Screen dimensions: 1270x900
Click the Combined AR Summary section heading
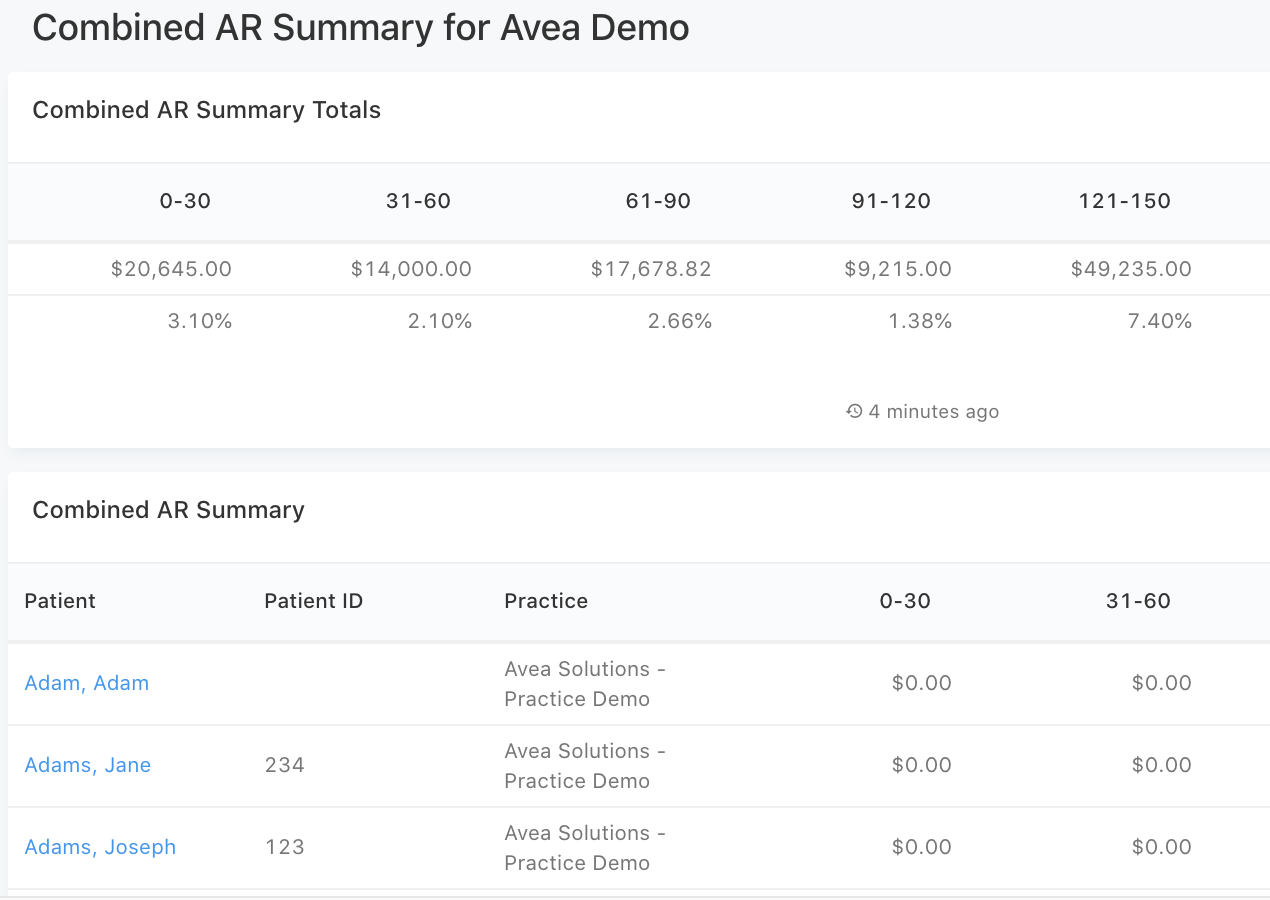coord(168,510)
